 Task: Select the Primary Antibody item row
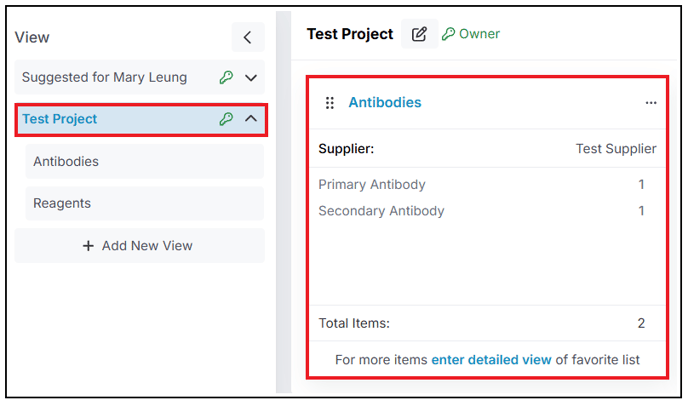487,184
